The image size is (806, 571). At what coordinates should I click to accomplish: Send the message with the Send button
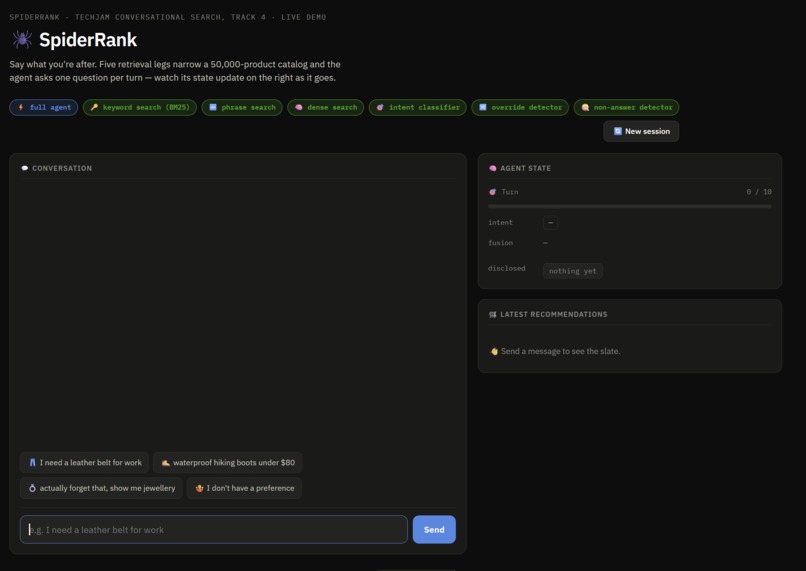(434, 530)
